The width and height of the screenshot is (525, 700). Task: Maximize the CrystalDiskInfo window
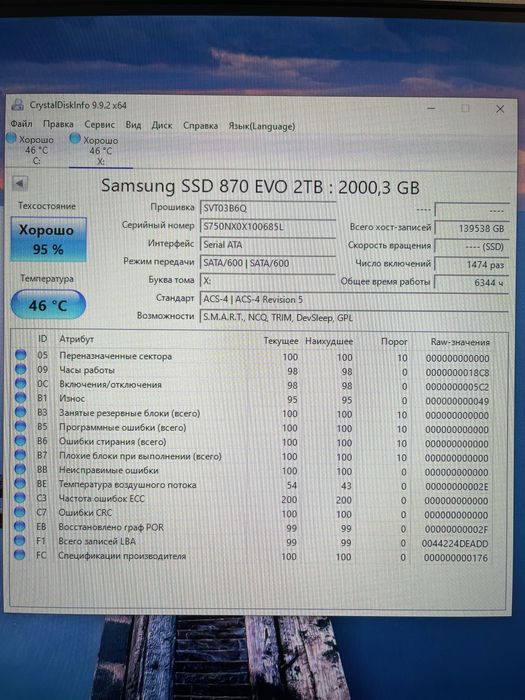click(466, 108)
